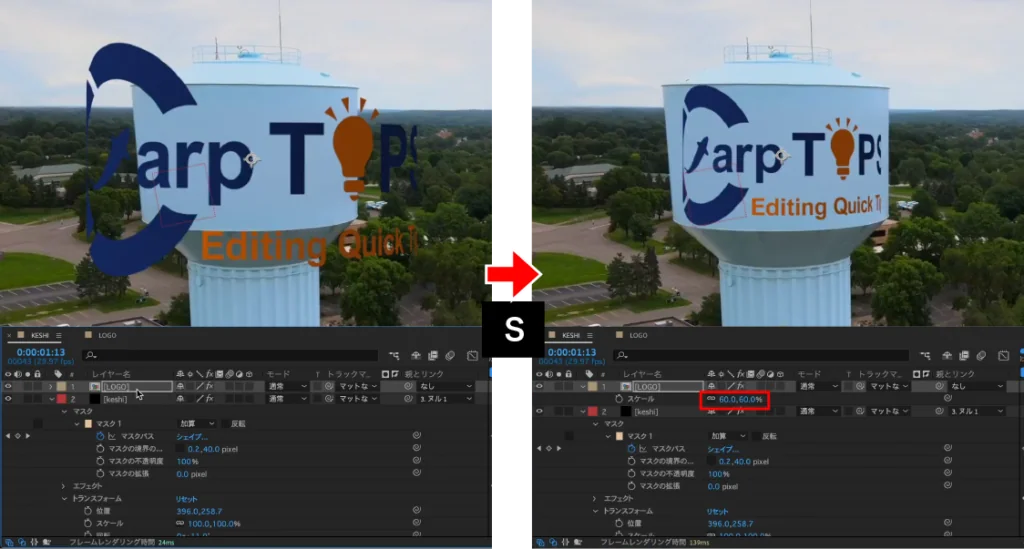Add keyframe diamond at マスクパス in left screenshot

click(18, 436)
